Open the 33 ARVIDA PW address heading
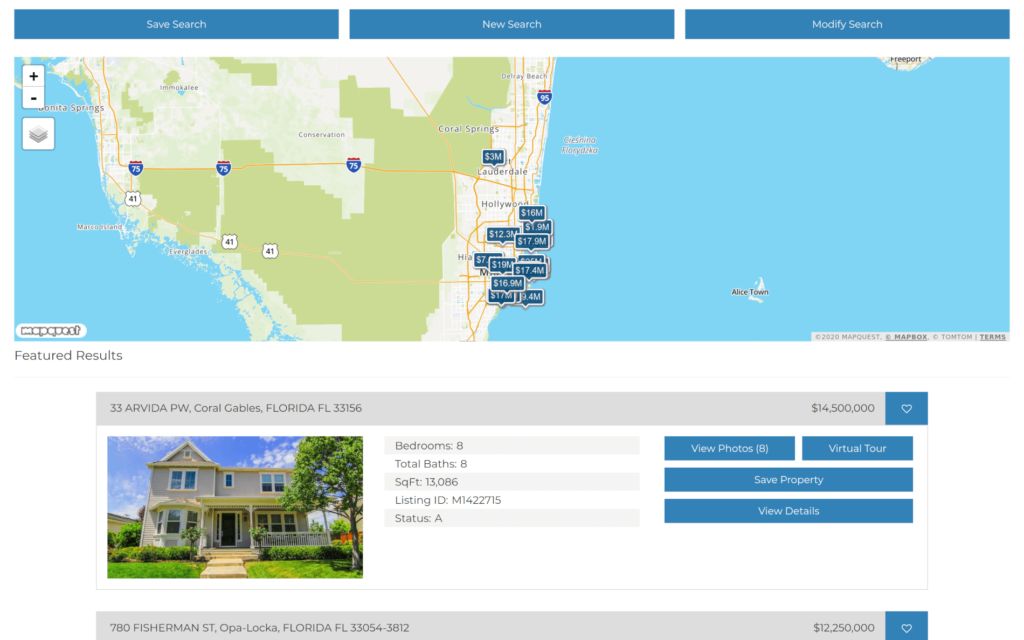The image size is (1024, 640). point(236,408)
